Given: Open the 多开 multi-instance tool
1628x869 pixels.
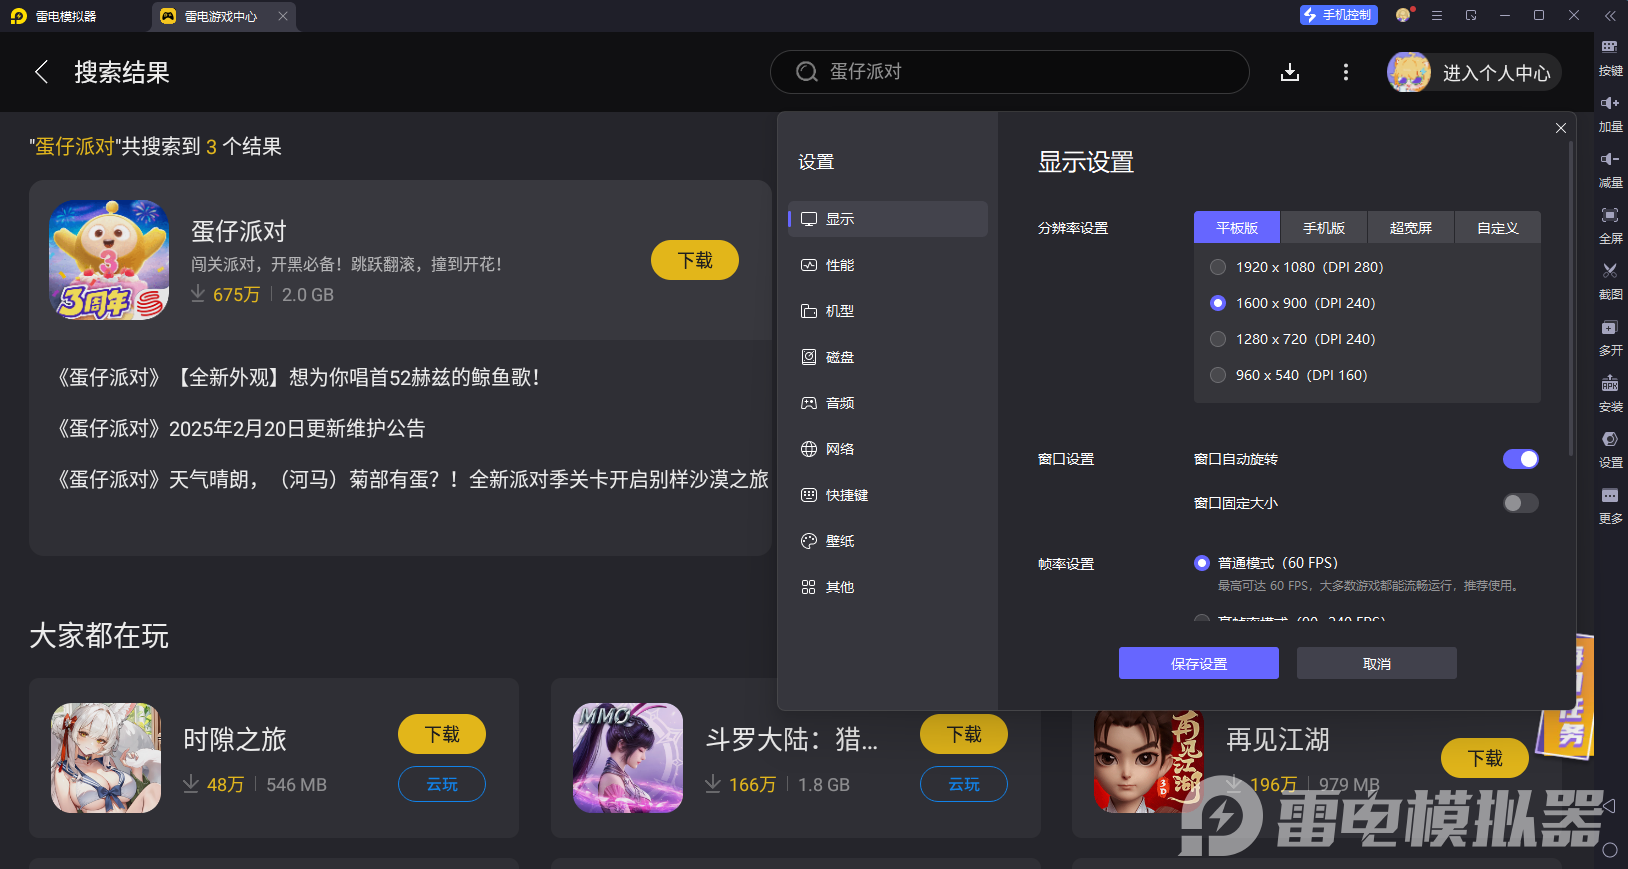Looking at the screenshot, I should tap(1610, 337).
